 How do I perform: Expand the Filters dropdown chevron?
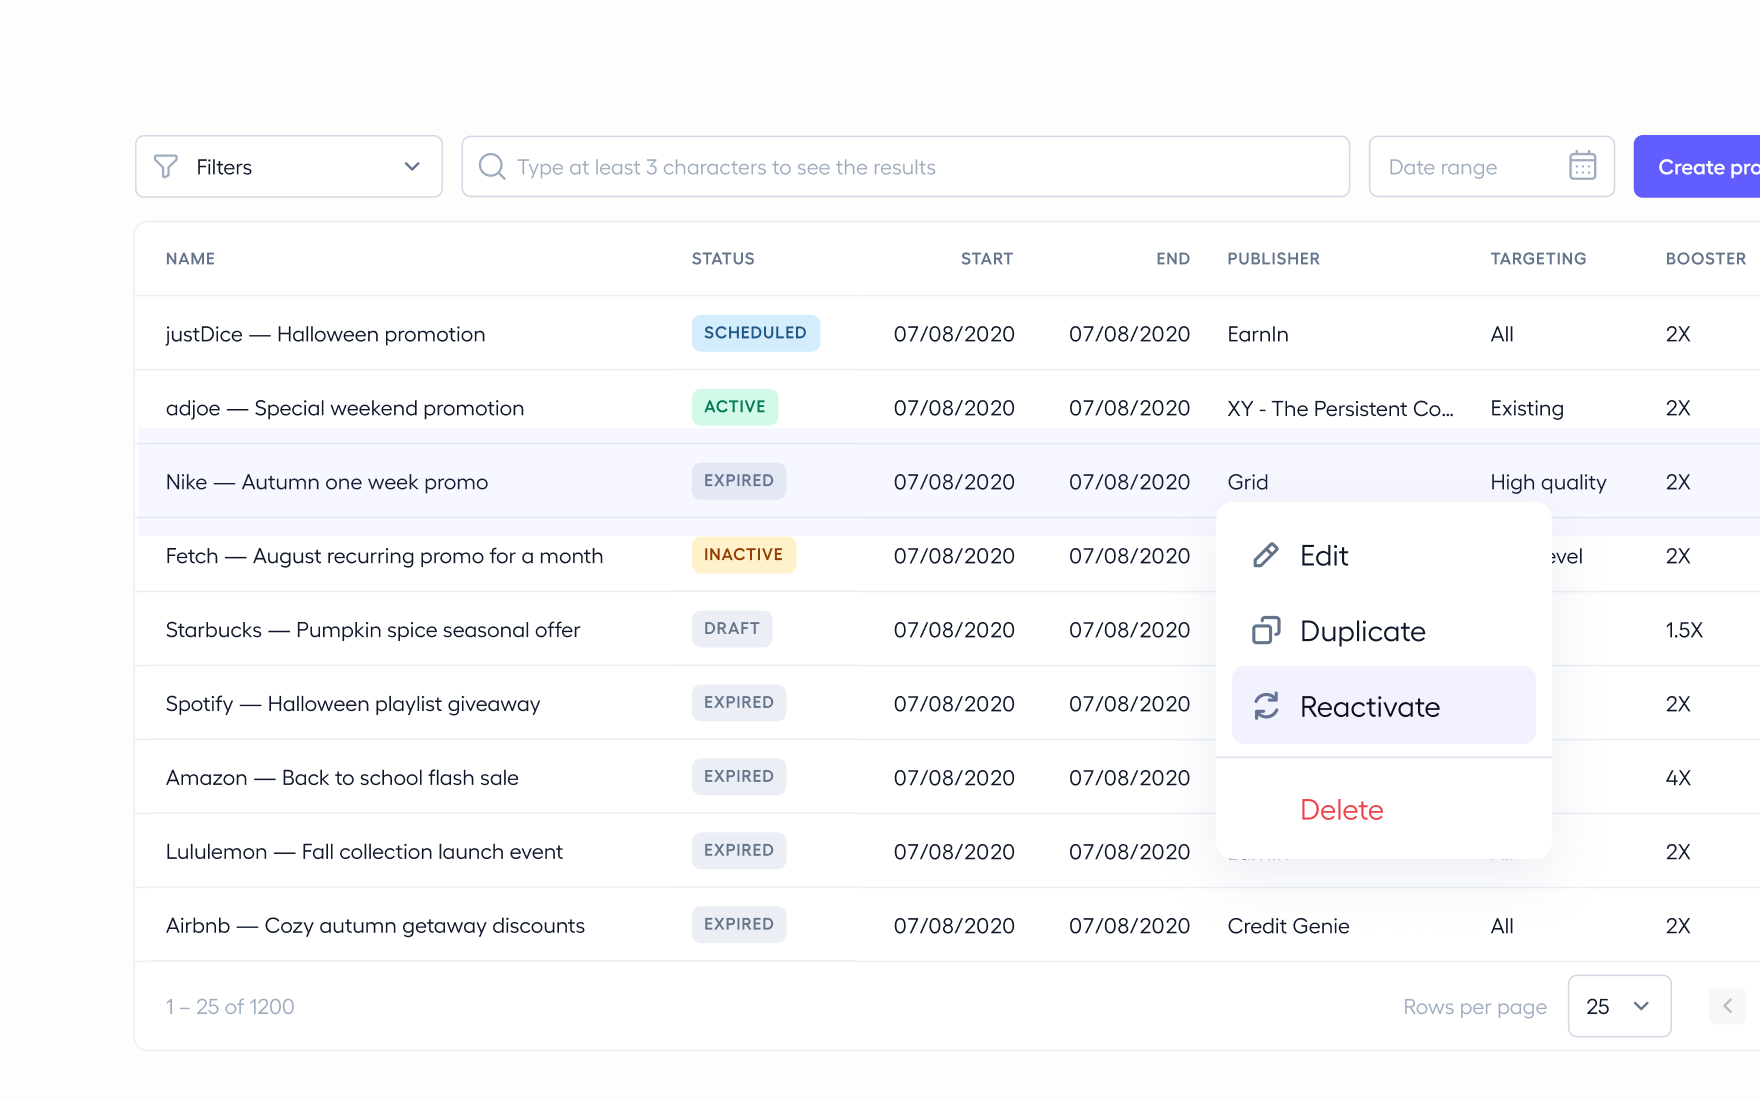coord(412,166)
